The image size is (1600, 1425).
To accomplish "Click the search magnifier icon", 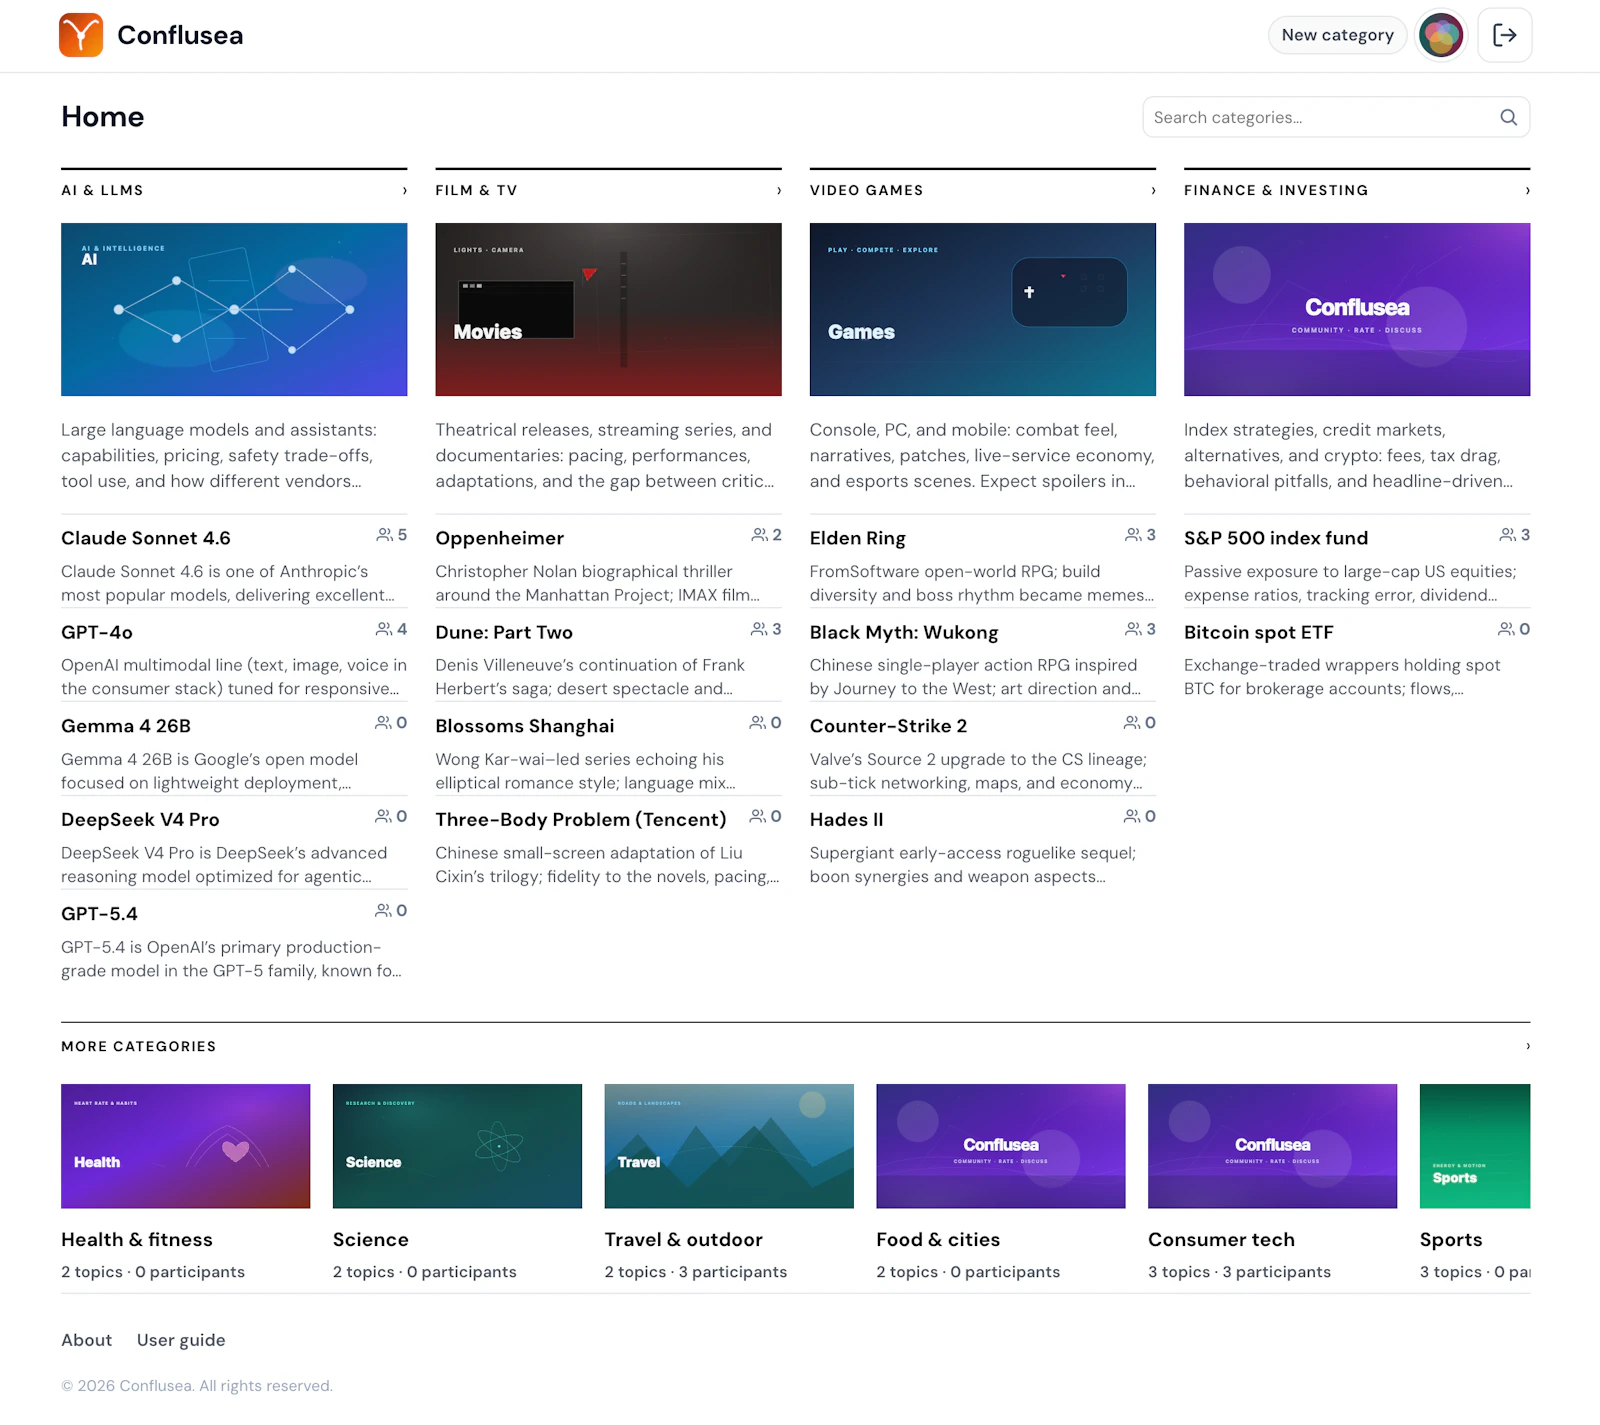I will (x=1508, y=117).
